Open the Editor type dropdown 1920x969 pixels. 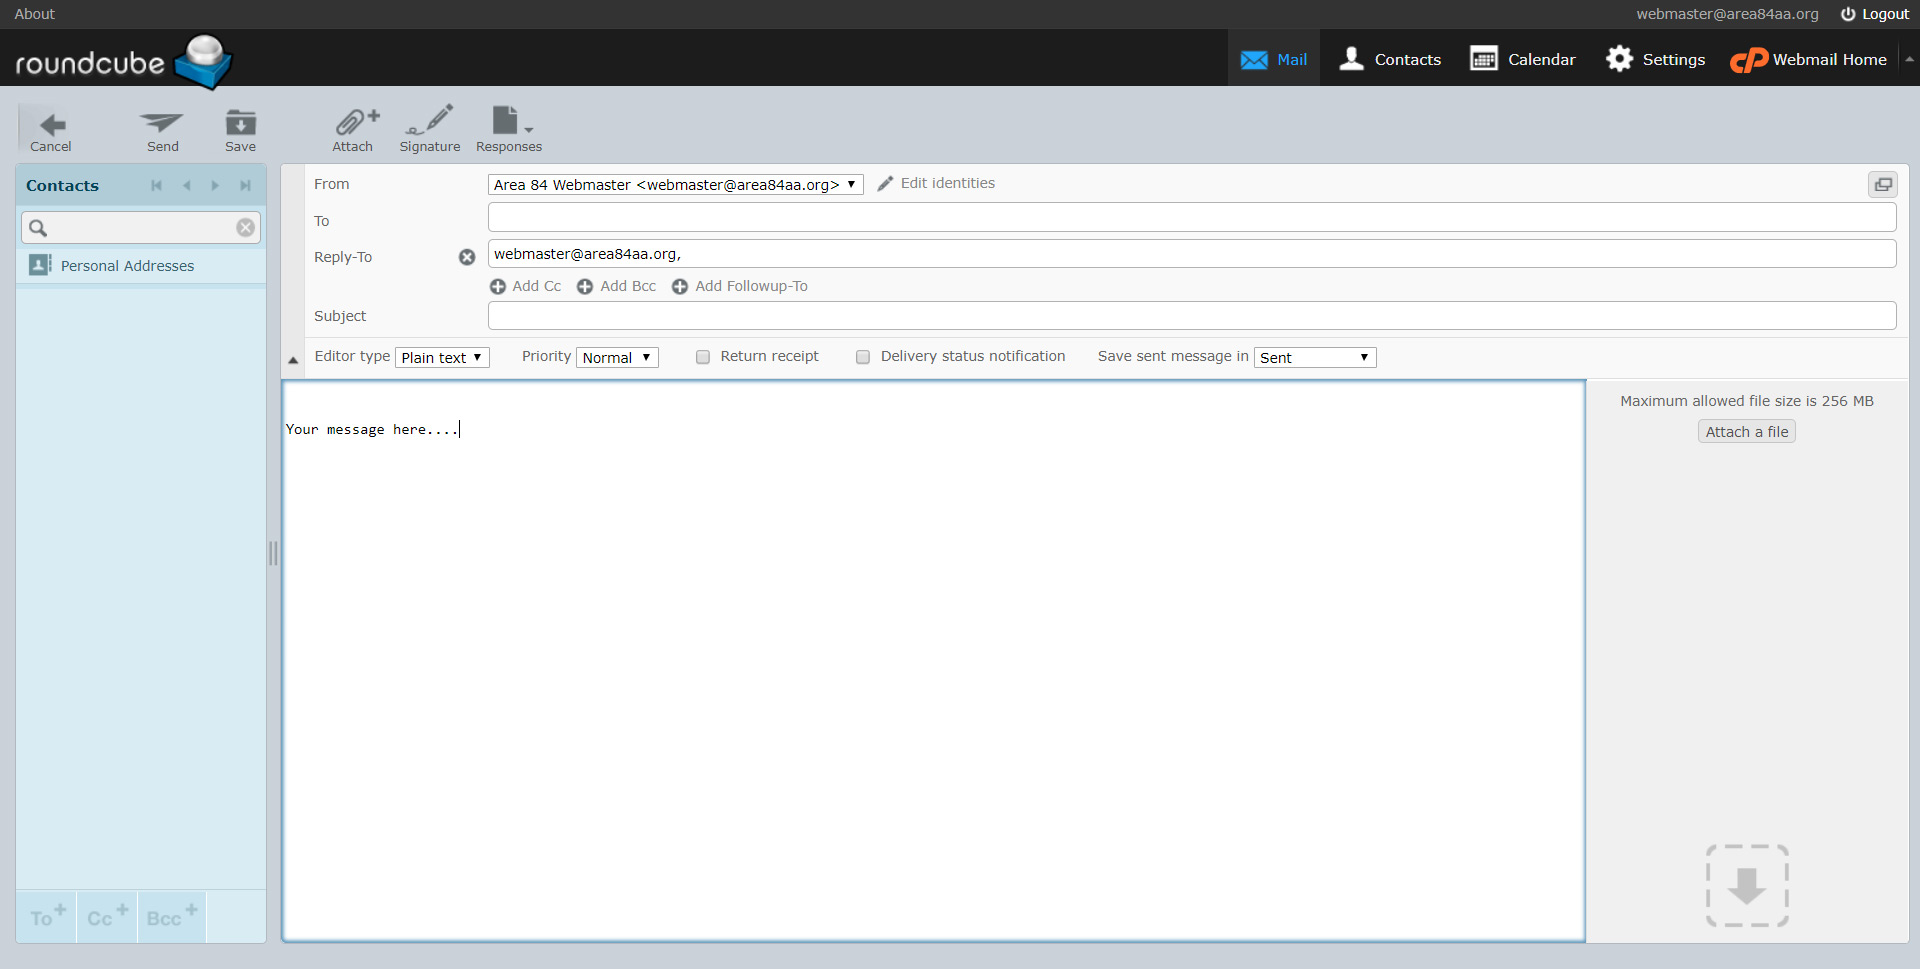[x=442, y=358]
